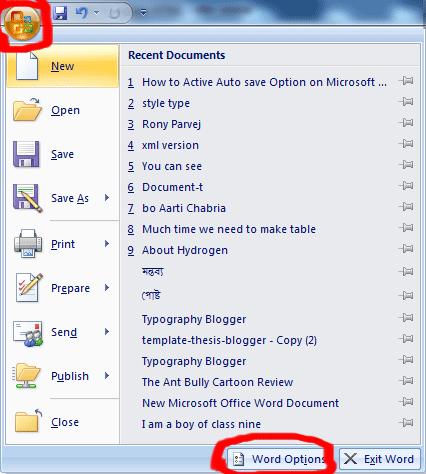Pin 'How to Active Auto save Option' document
The height and width of the screenshot is (474, 426).
click(x=406, y=81)
